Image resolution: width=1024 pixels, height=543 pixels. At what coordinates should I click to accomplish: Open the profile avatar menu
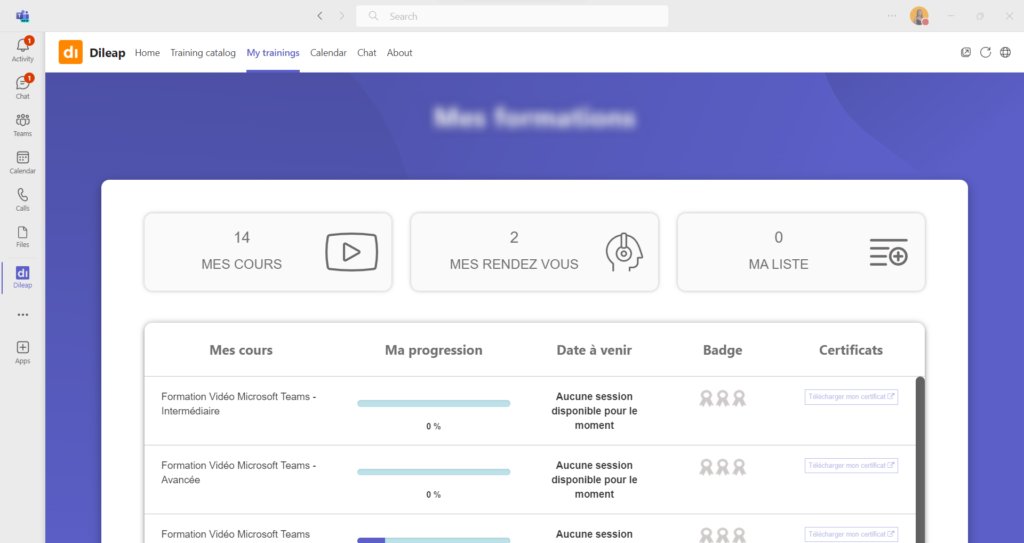tap(920, 16)
